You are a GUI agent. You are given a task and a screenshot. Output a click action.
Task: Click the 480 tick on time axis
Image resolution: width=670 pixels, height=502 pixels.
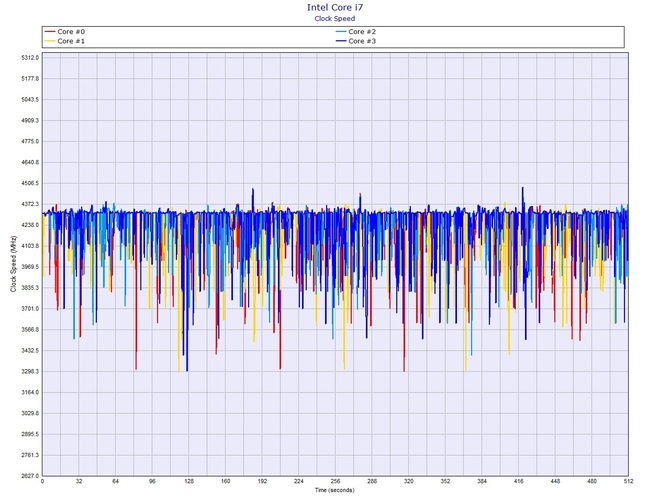(592, 481)
